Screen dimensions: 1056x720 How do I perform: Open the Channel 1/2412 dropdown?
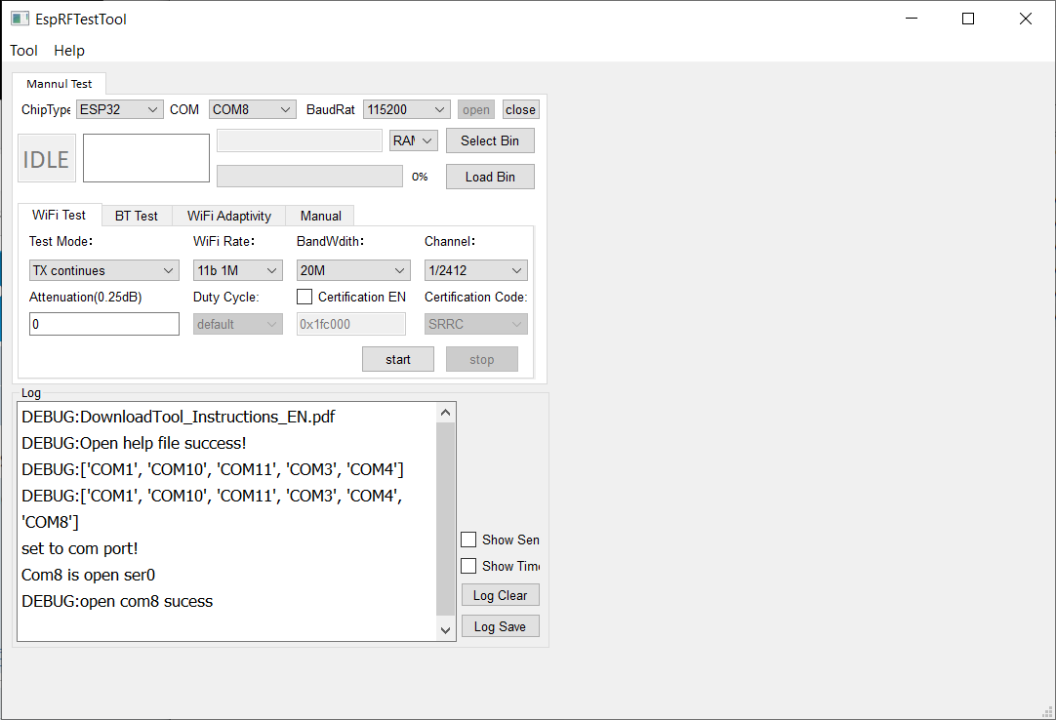475,270
